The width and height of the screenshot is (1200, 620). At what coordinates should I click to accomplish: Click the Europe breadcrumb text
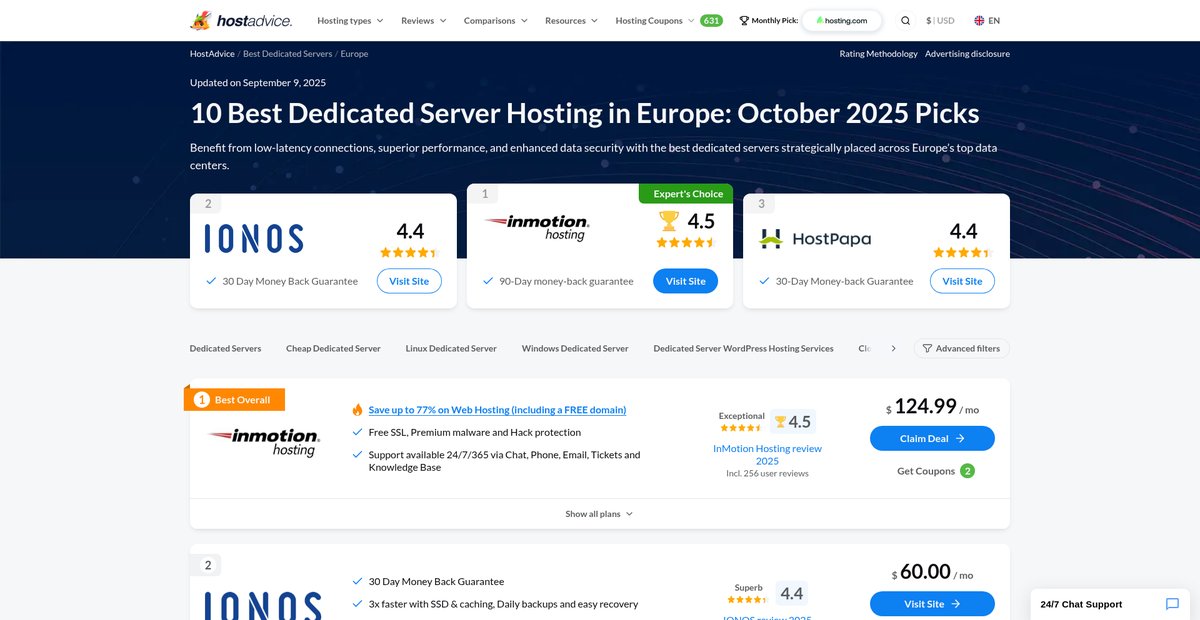tap(354, 54)
